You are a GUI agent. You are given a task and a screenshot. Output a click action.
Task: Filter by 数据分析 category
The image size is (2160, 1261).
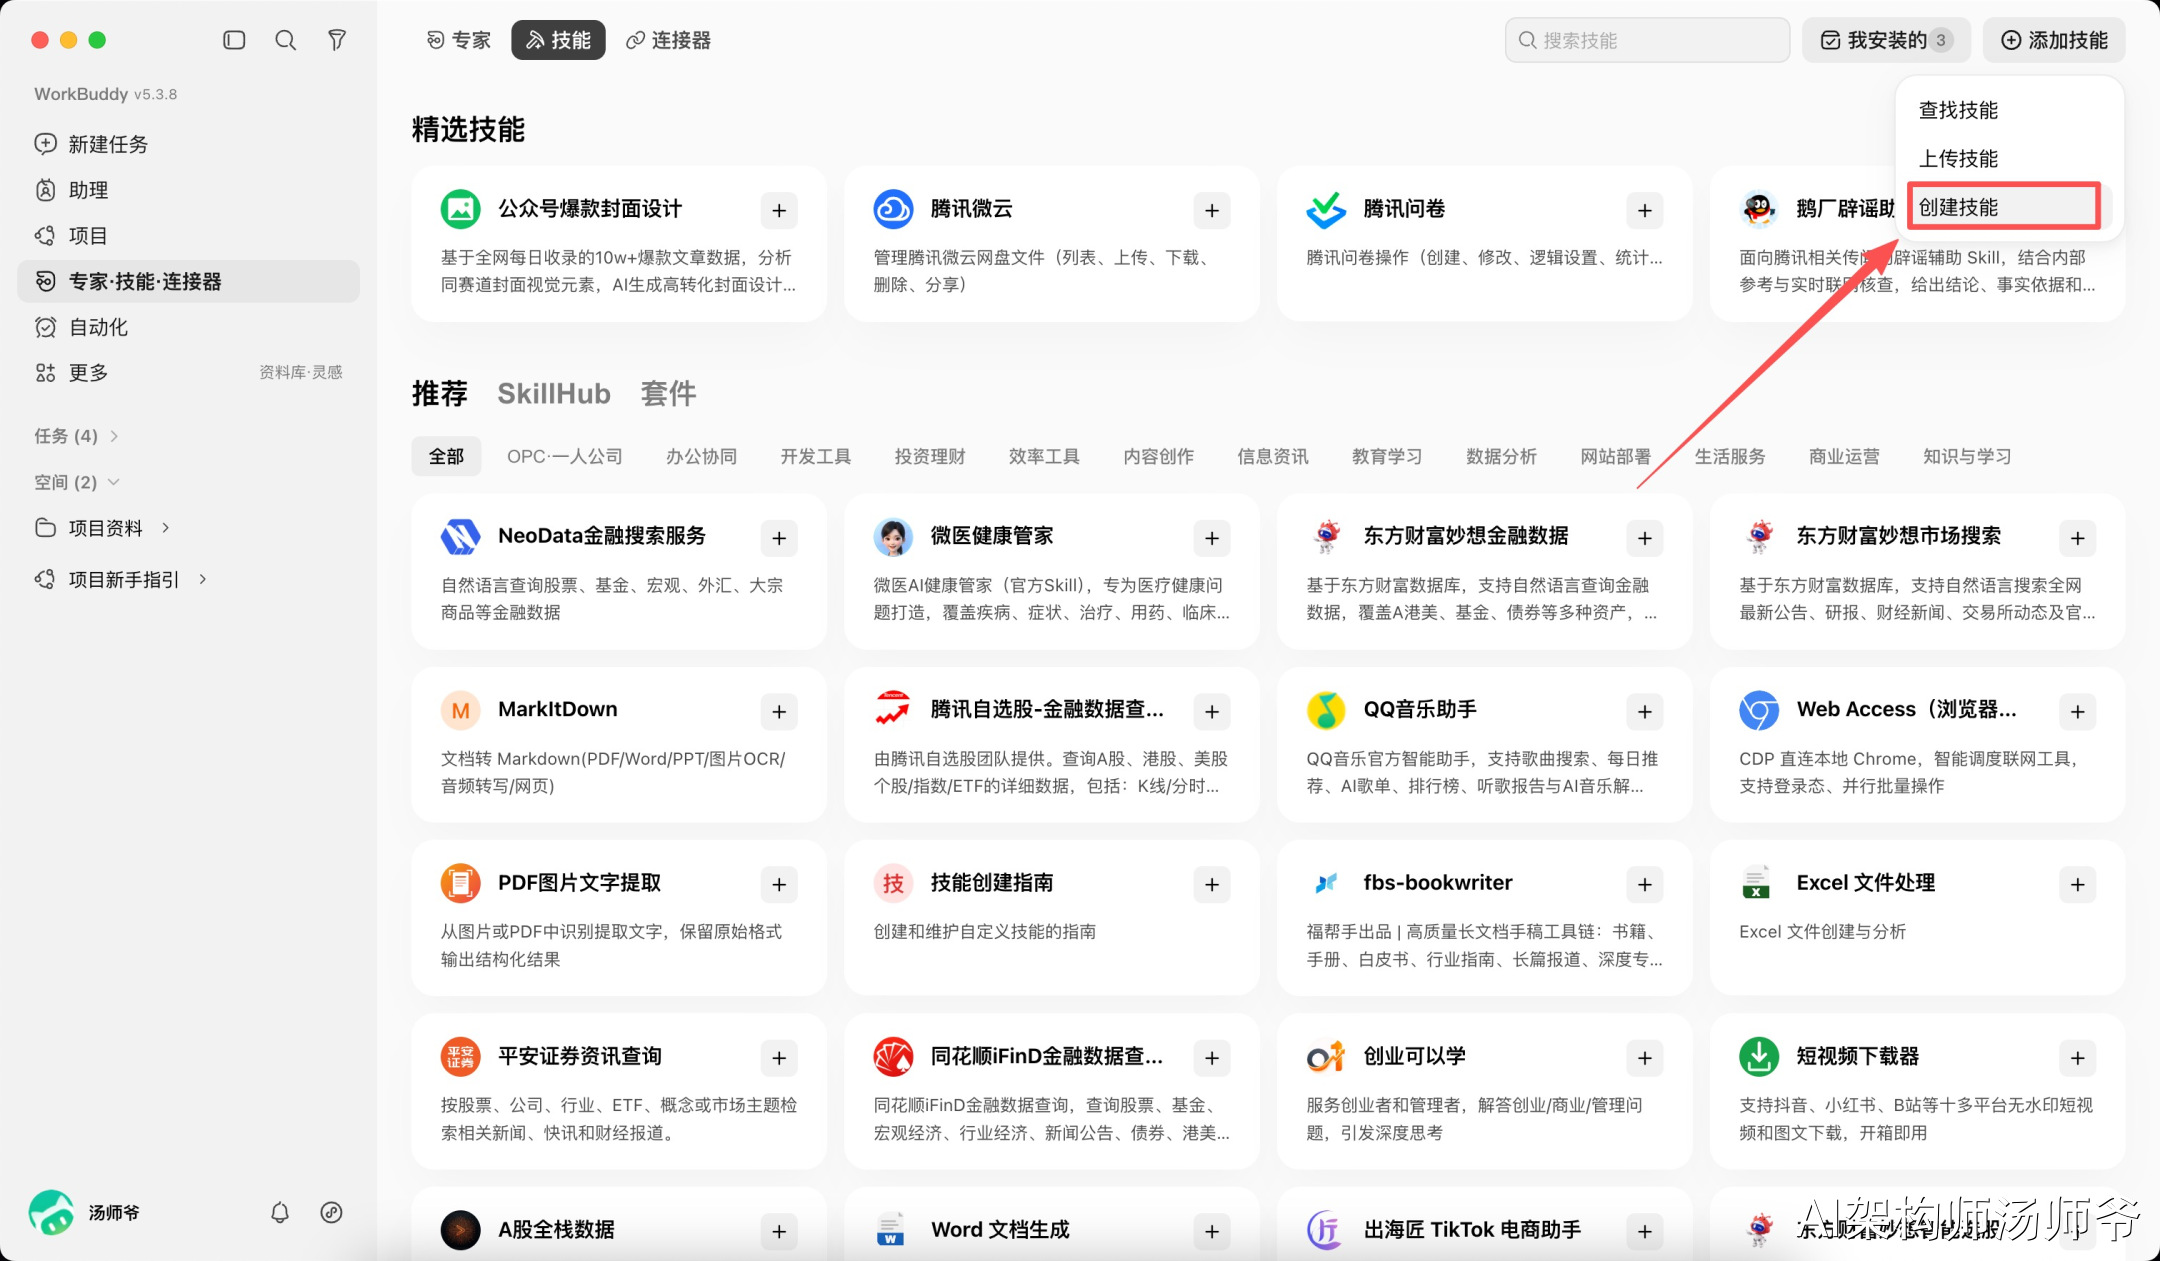[1502, 457]
